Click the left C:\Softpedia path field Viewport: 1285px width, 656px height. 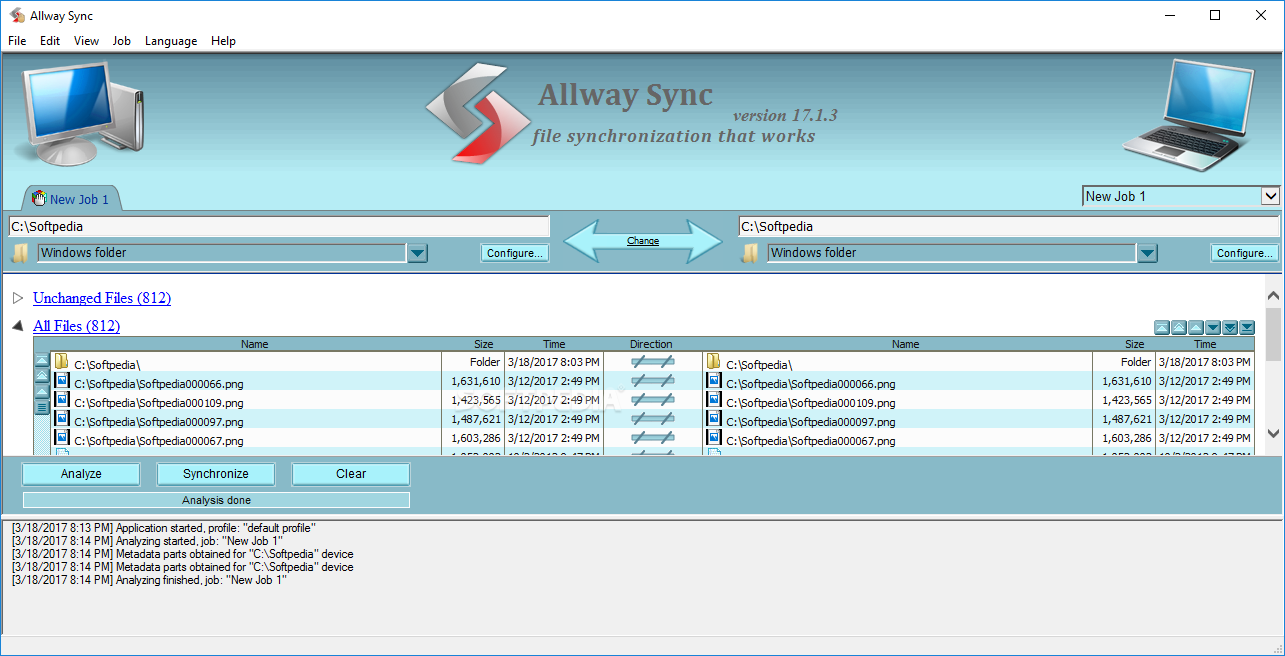279,227
